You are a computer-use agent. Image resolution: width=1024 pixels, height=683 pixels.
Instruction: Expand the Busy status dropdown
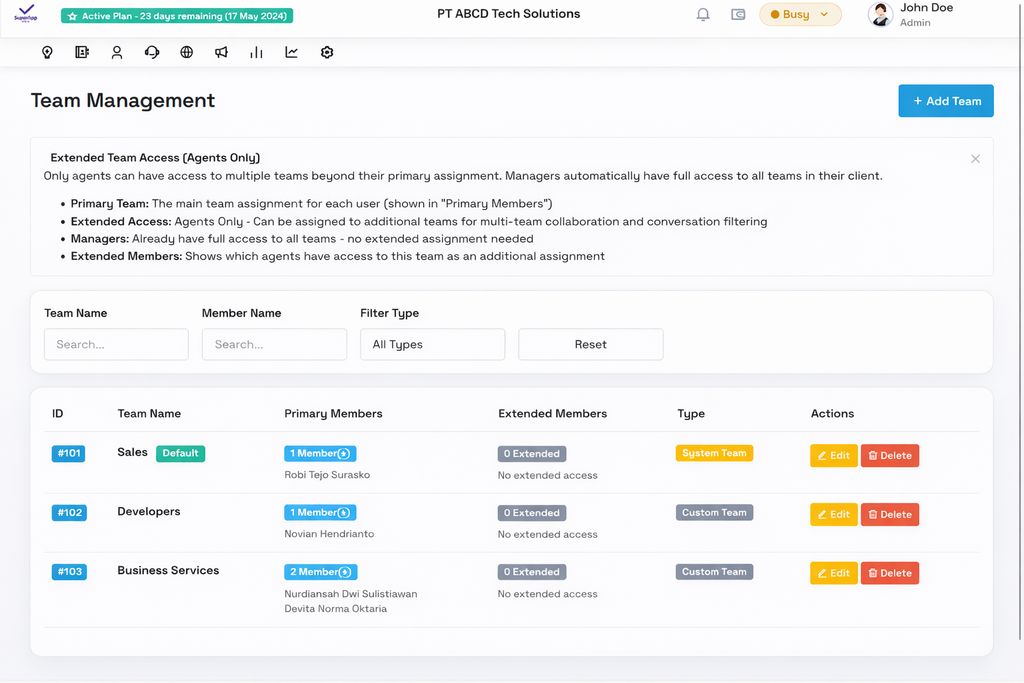point(800,15)
